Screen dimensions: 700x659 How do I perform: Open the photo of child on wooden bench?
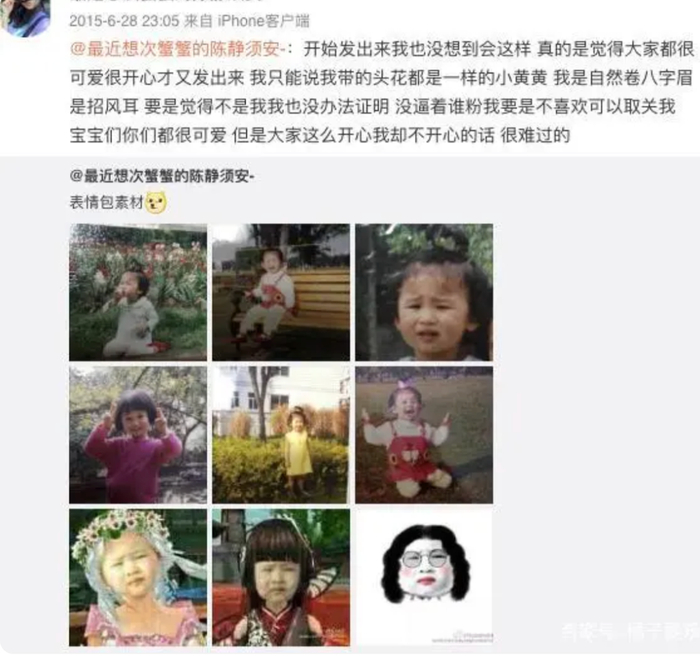pyautogui.click(x=281, y=292)
